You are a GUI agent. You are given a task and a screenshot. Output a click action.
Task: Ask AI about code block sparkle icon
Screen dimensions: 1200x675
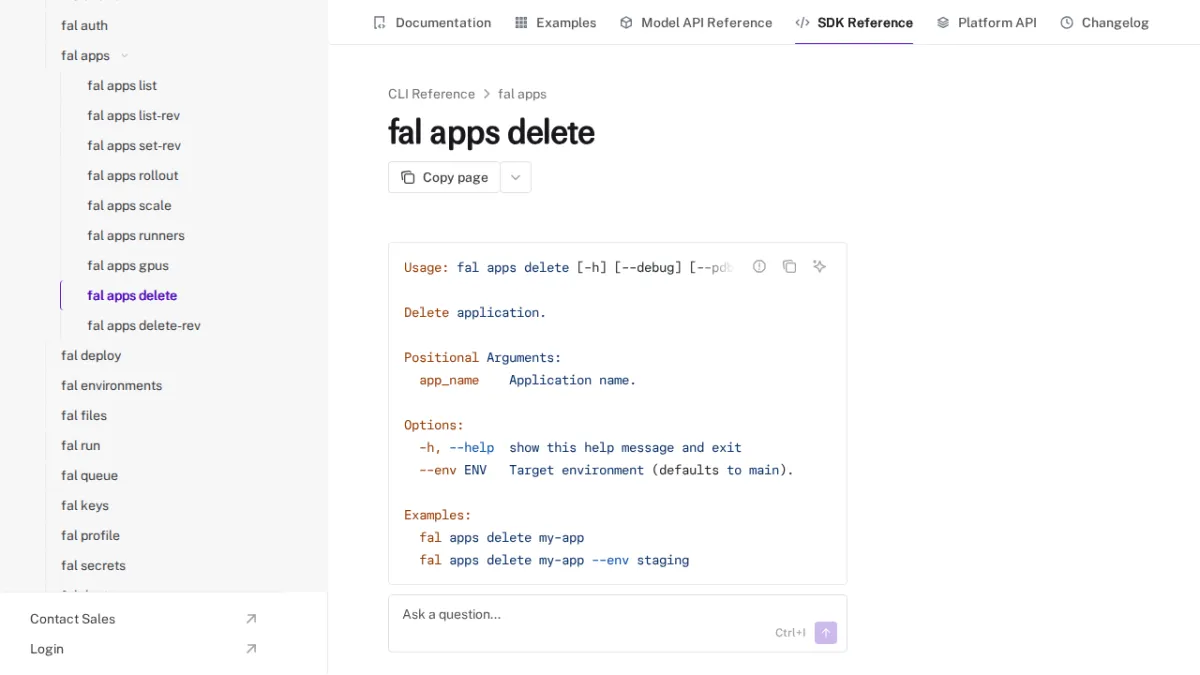[x=820, y=266]
